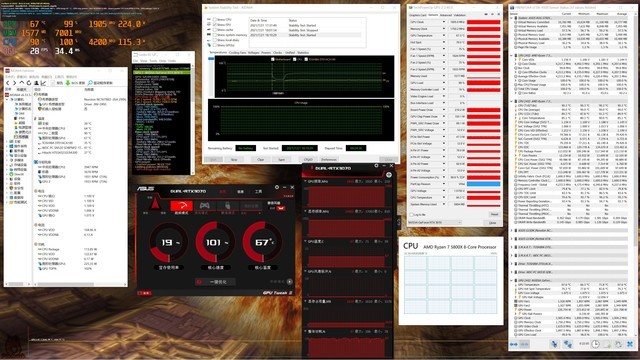Select Silent mode icon in GPU Tweak
This screenshot has width=640, height=360.
(x=228, y=205)
